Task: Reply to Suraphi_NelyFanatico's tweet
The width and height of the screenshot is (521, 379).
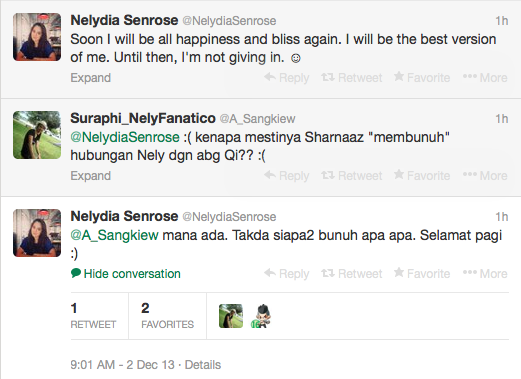Action: 287,176
